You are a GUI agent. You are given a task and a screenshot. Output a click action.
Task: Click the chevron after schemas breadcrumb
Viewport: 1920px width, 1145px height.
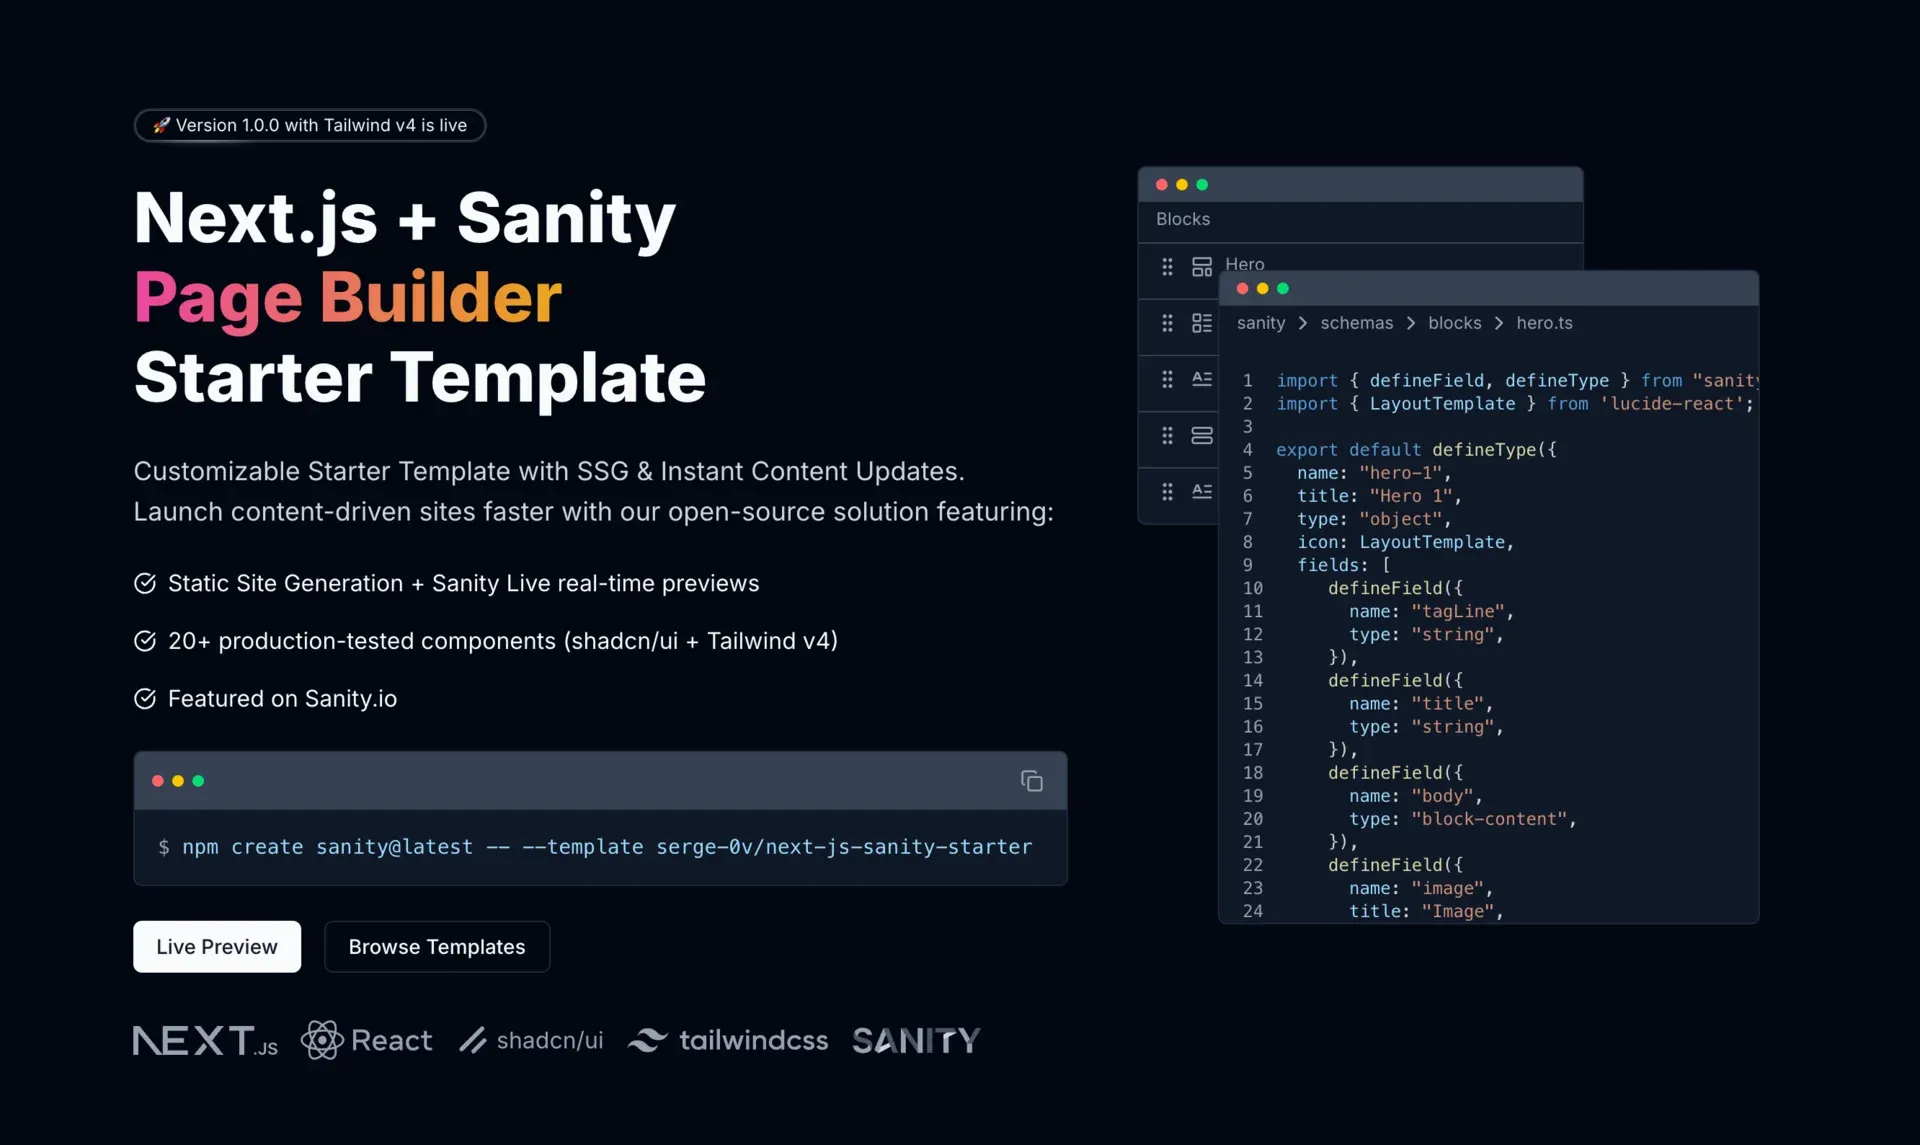tap(1411, 323)
